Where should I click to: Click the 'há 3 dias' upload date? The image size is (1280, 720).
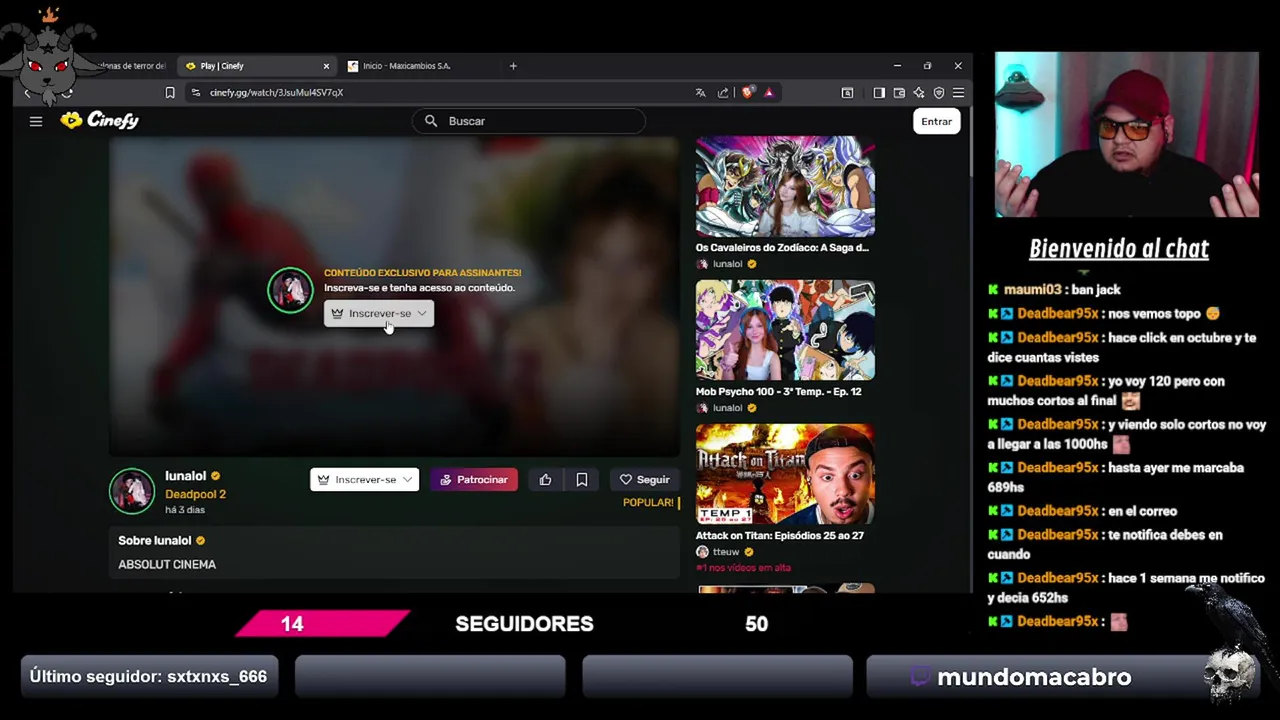(x=185, y=510)
